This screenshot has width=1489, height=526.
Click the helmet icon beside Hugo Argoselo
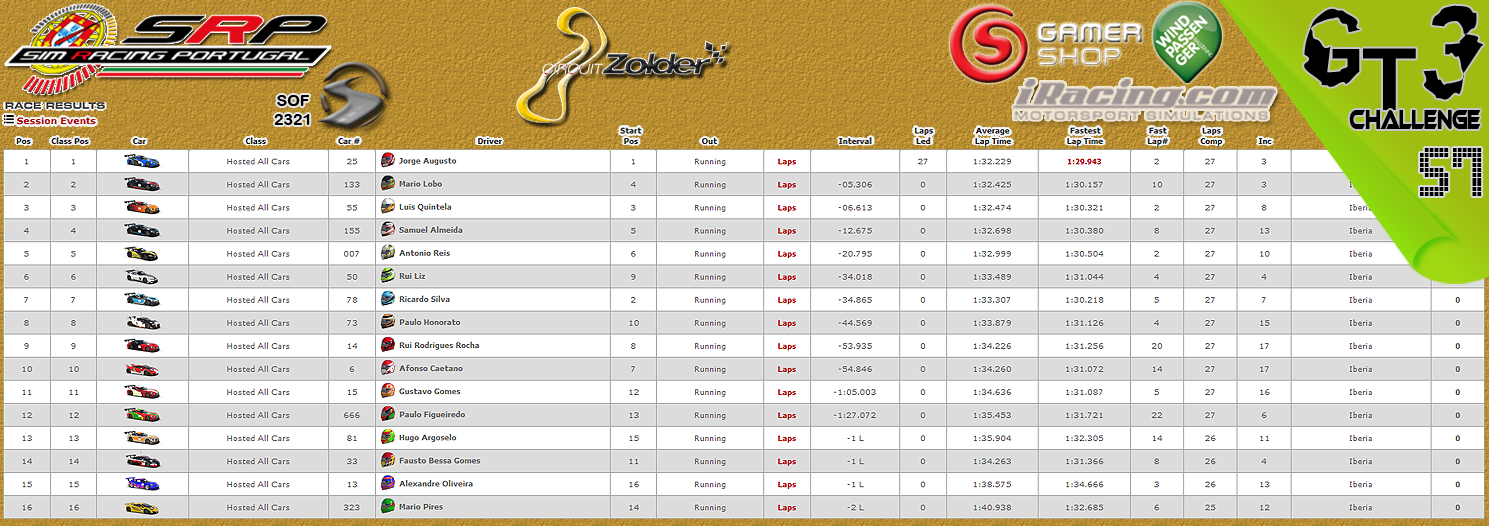tap(388, 438)
